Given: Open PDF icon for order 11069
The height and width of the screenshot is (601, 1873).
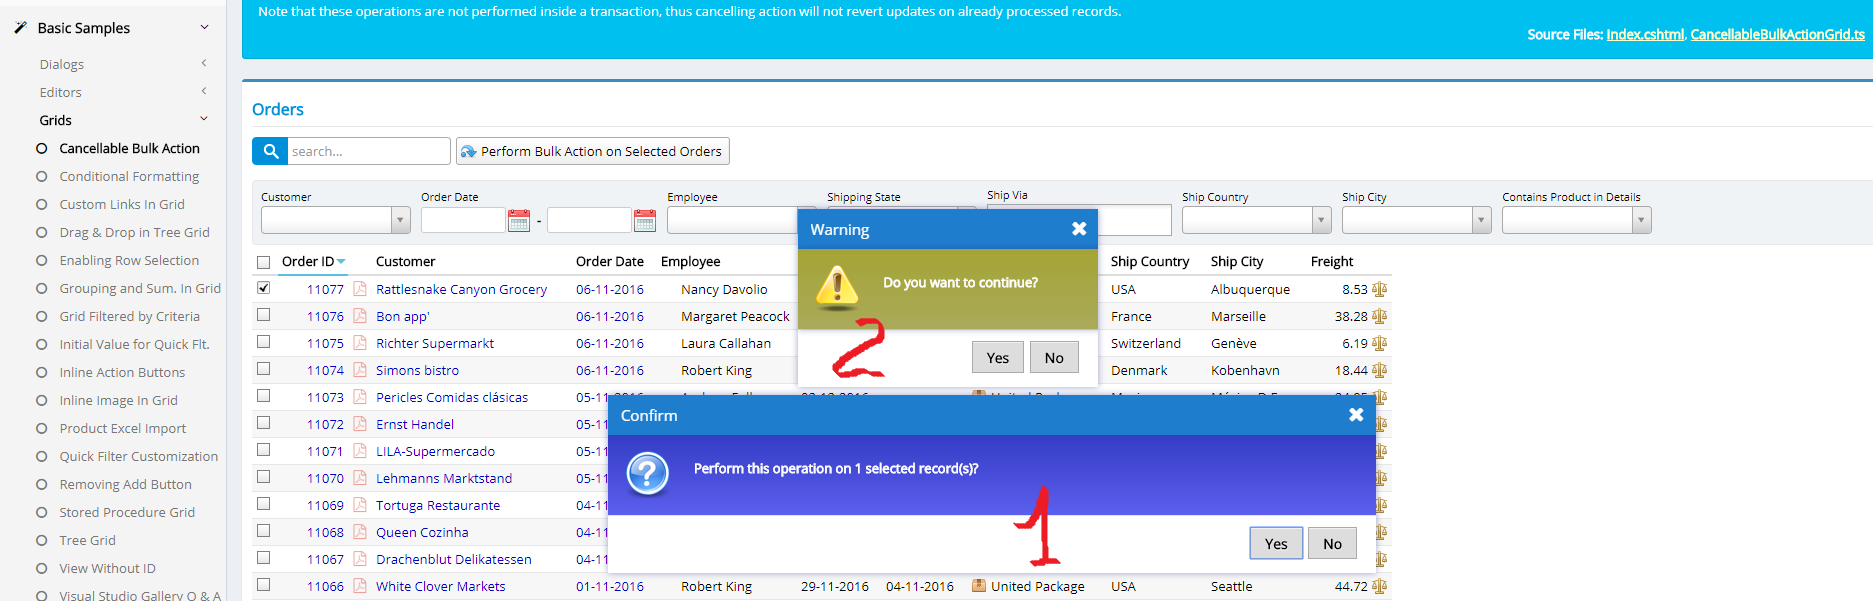Looking at the screenshot, I should click(x=360, y=505).
